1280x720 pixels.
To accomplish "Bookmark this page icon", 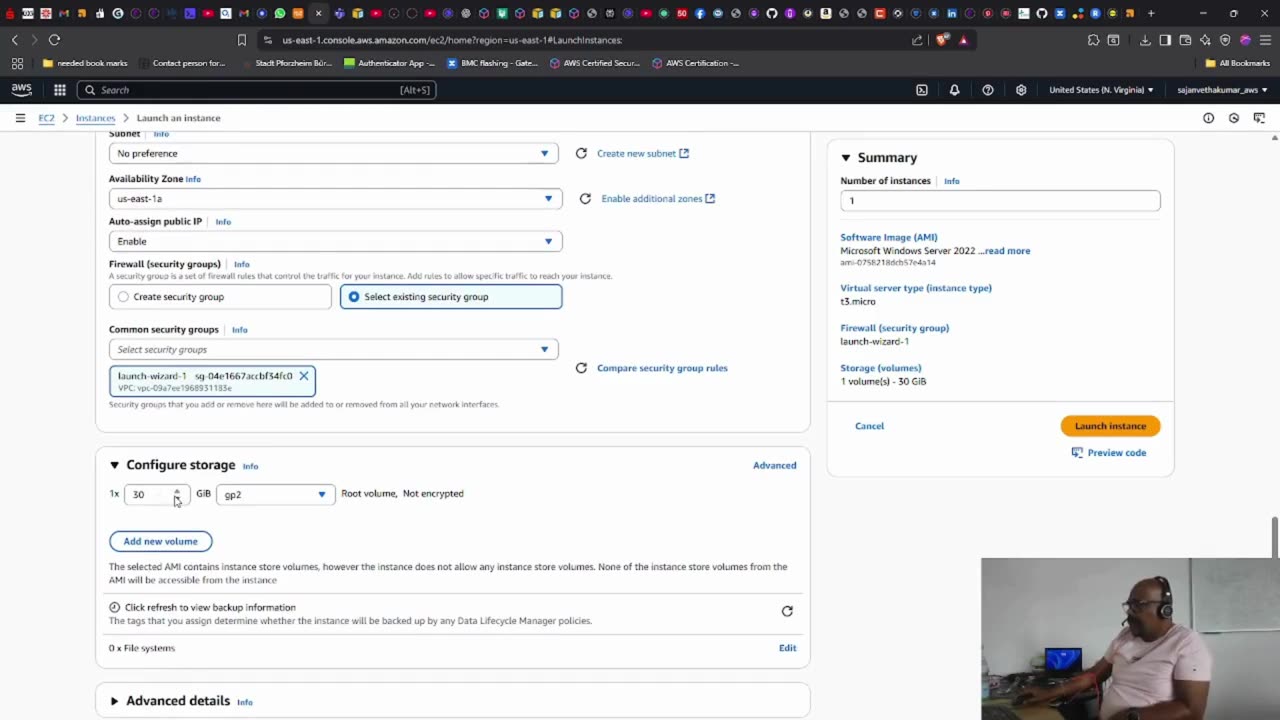I will pyautogui.click(x=241, y=40).
